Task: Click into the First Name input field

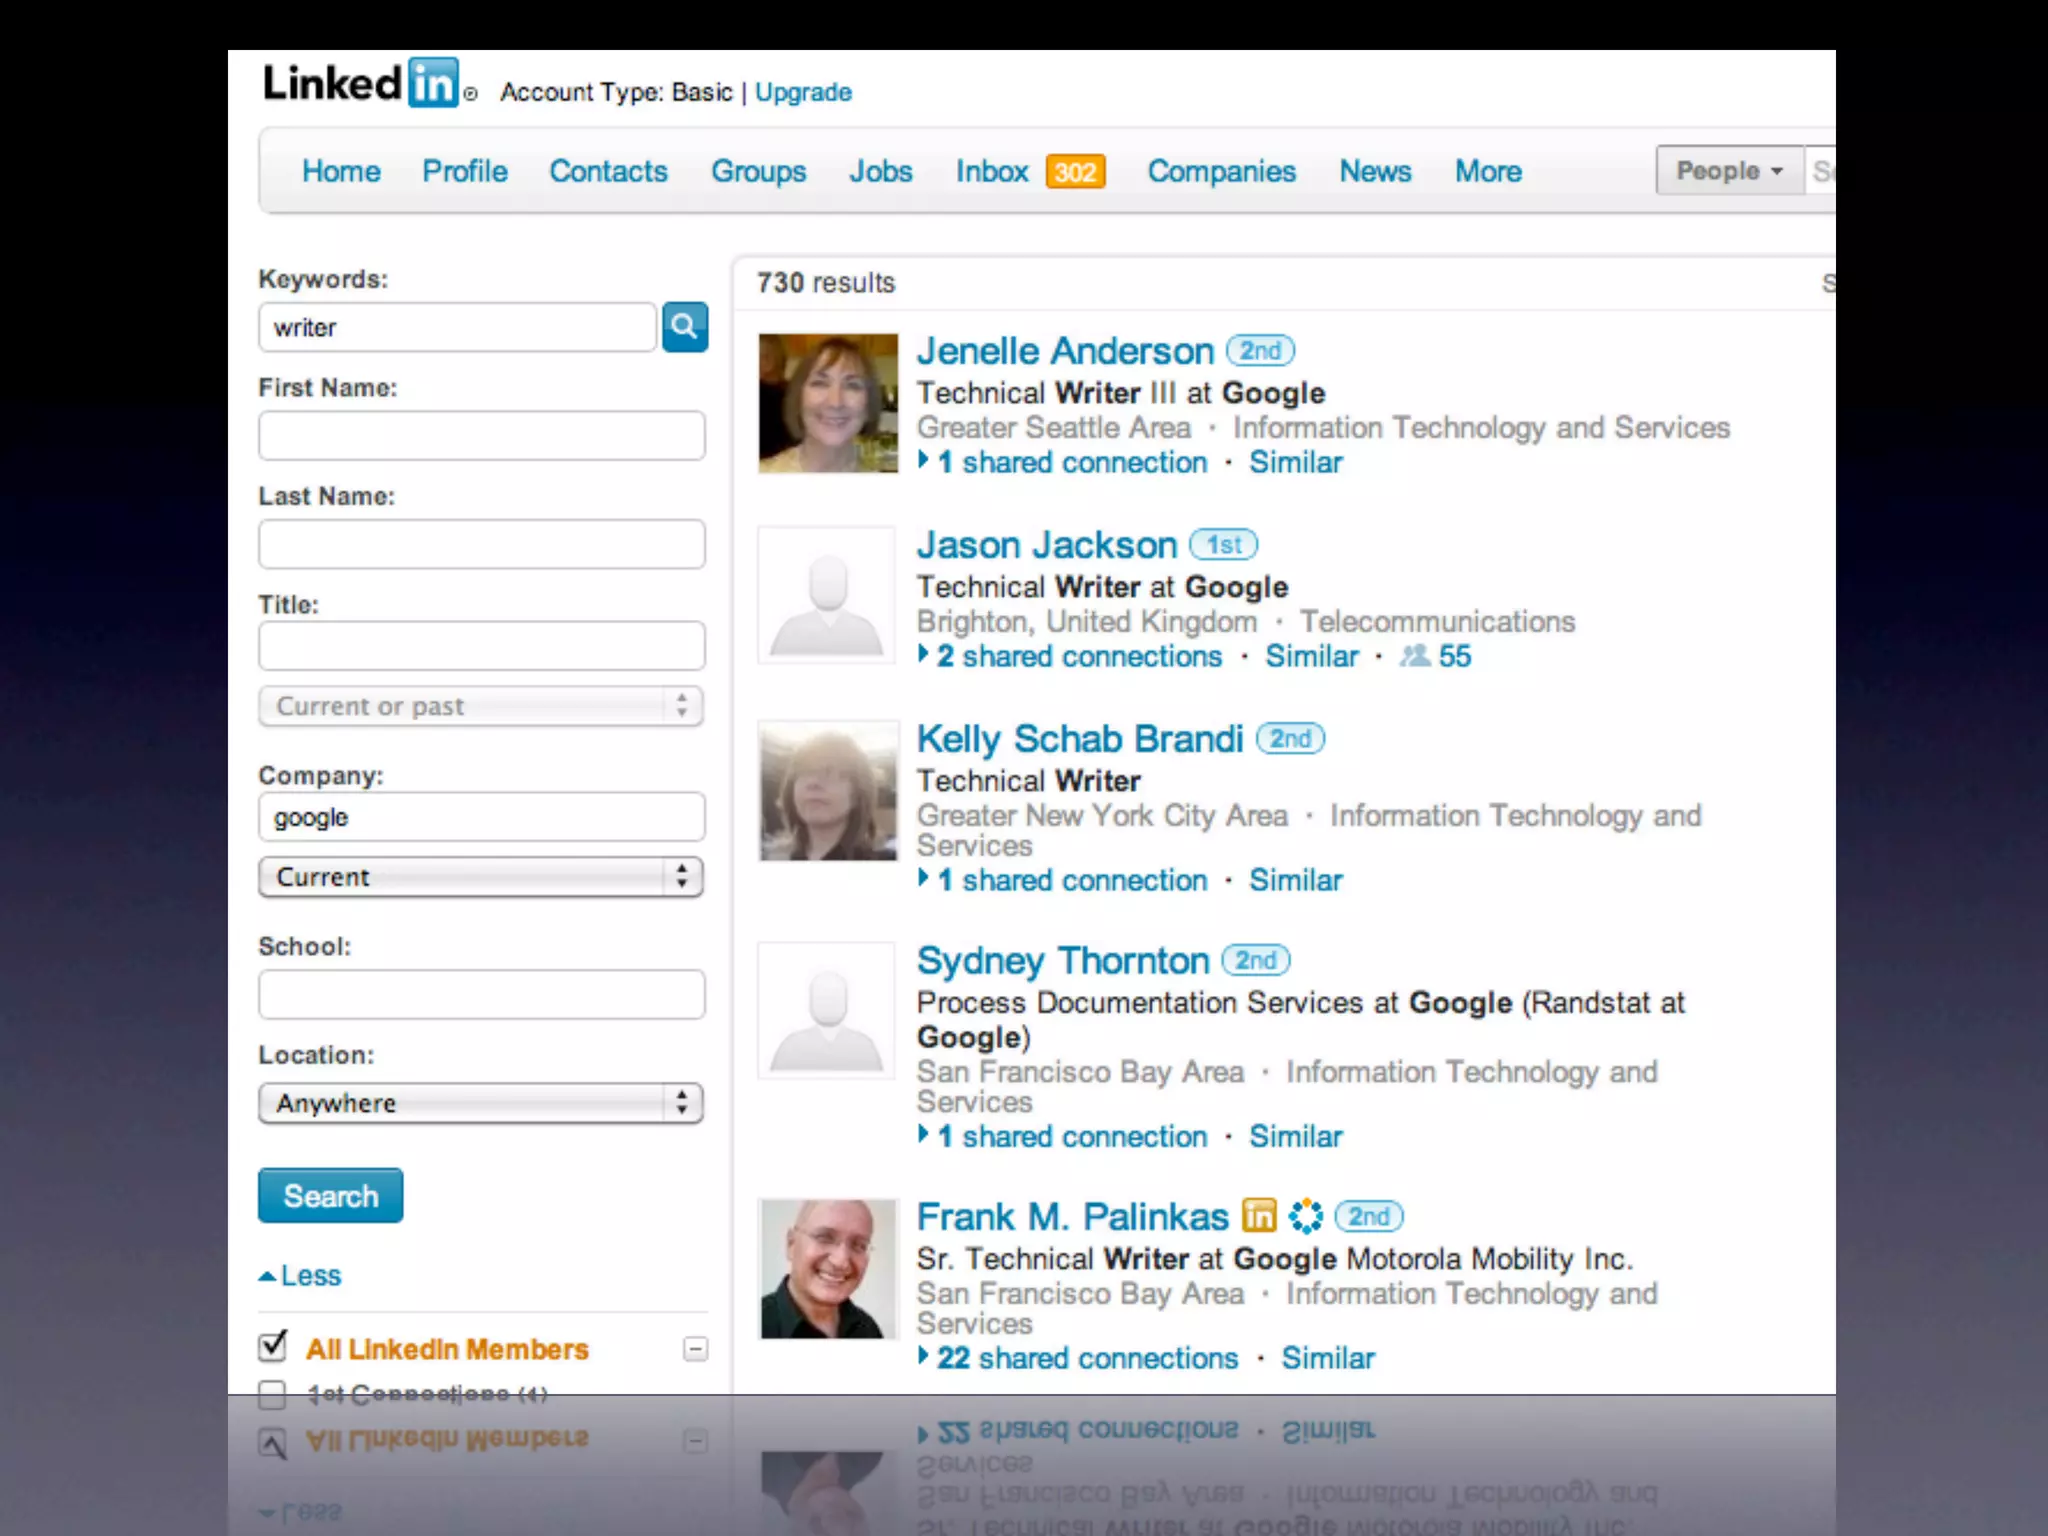Action: [481, 436]
